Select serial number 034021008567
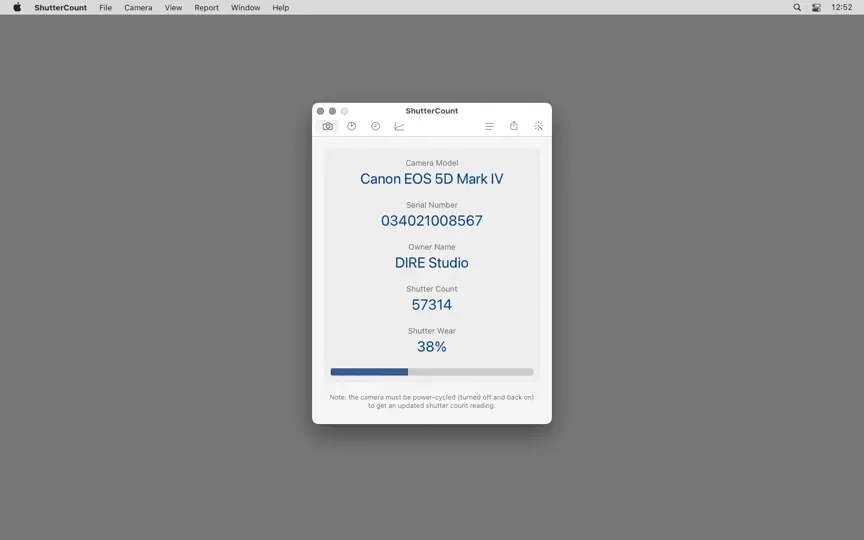 point(431,220)
